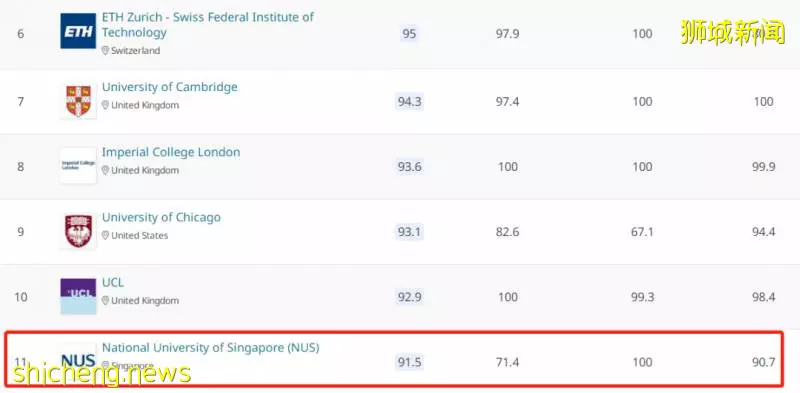Click overall score 93.1 for Chicago

[x=409, y=232]
